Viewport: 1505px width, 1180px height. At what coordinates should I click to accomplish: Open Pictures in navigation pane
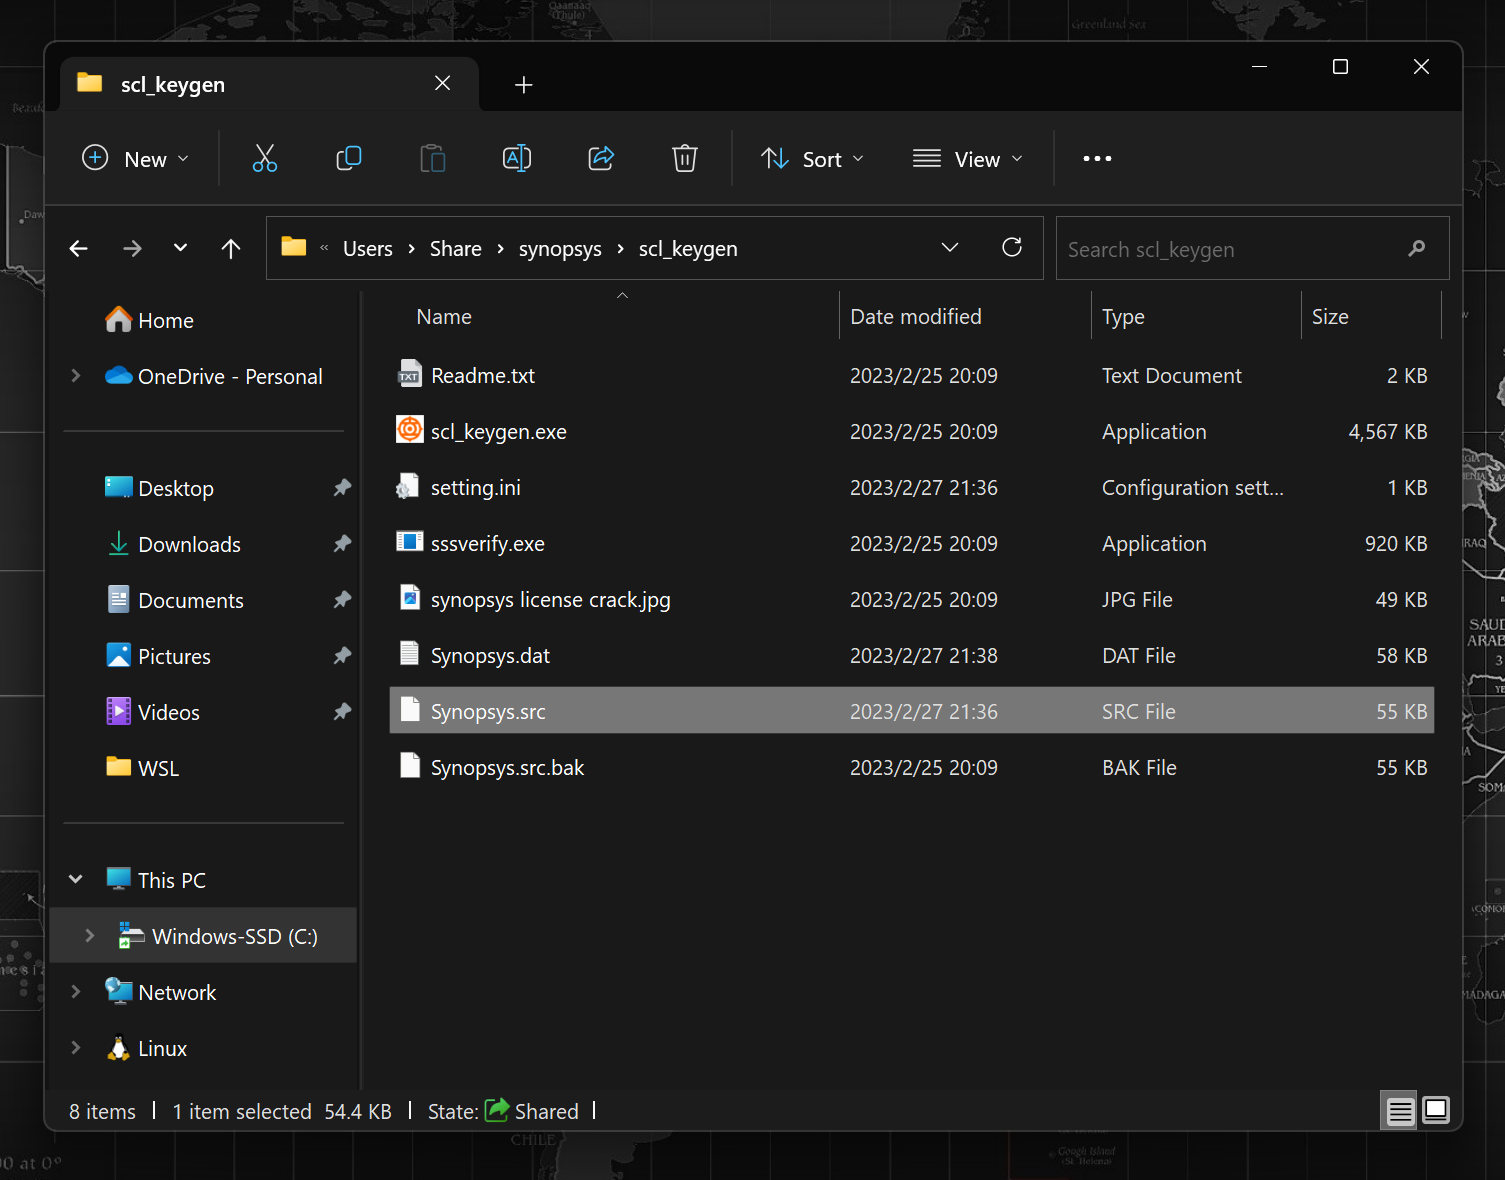tap(174, 656)
